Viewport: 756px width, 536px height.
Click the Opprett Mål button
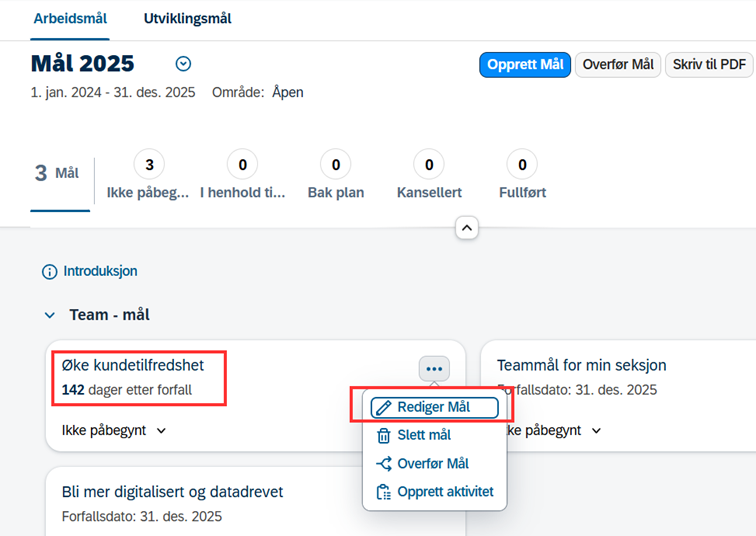(x=525, y=65)
